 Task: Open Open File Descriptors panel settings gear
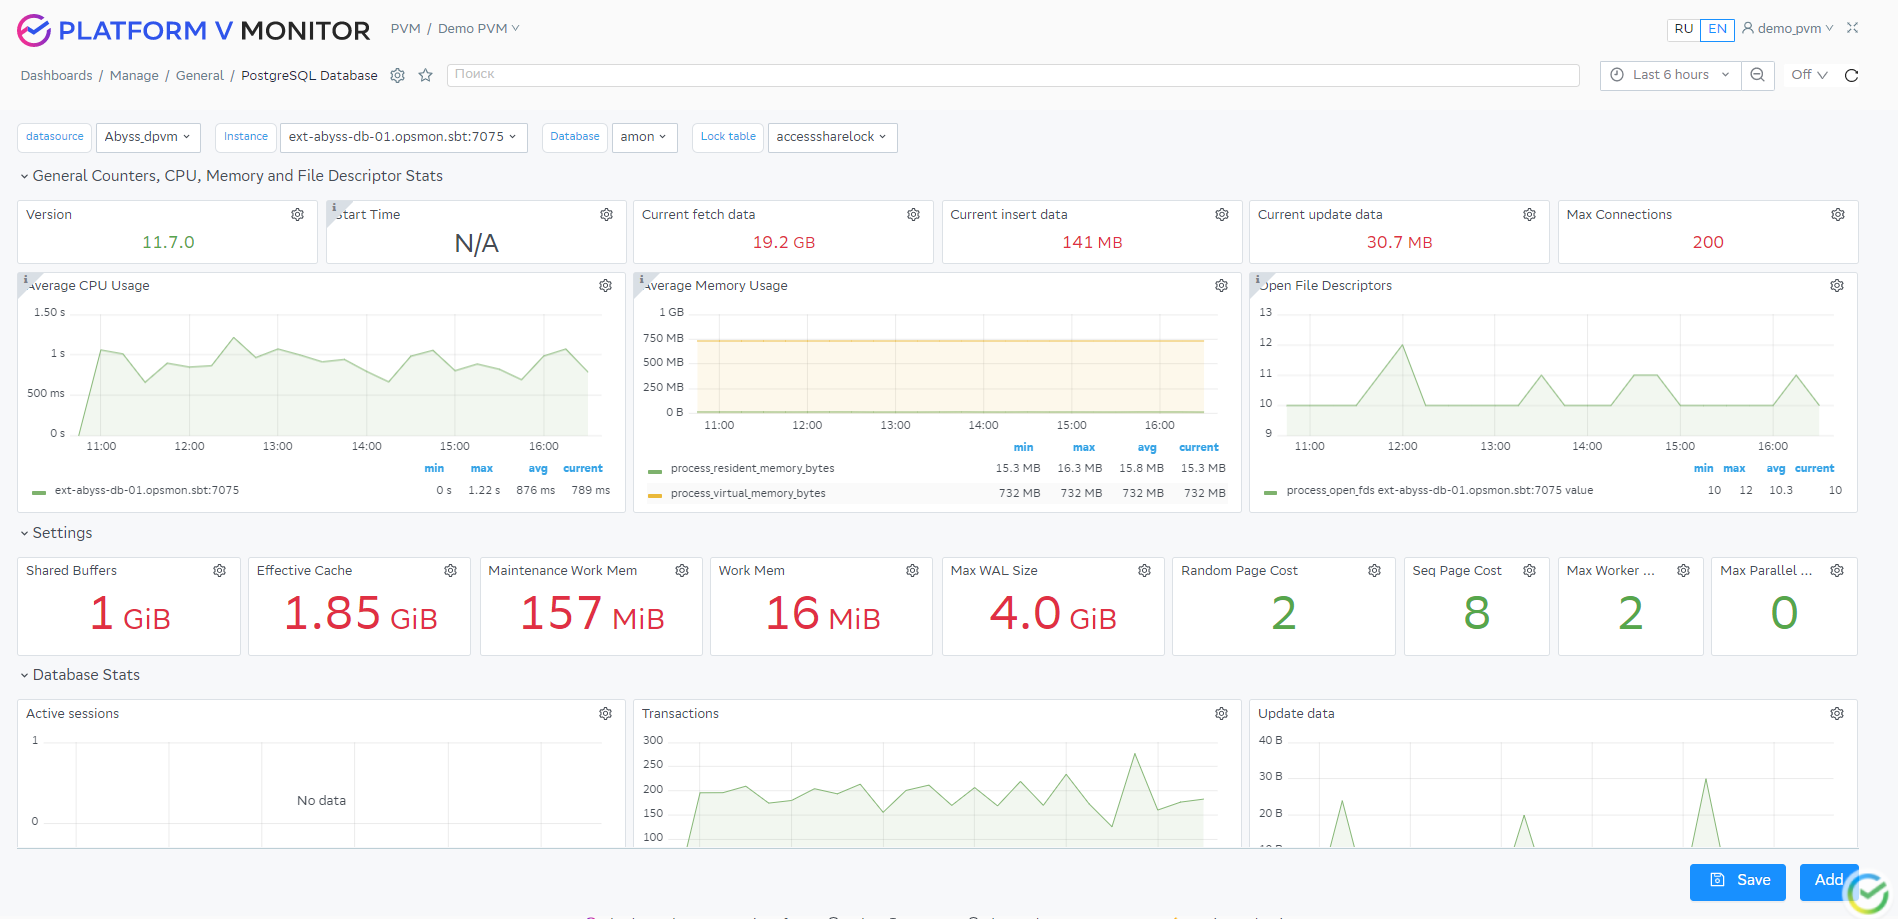pos(1836,286)
